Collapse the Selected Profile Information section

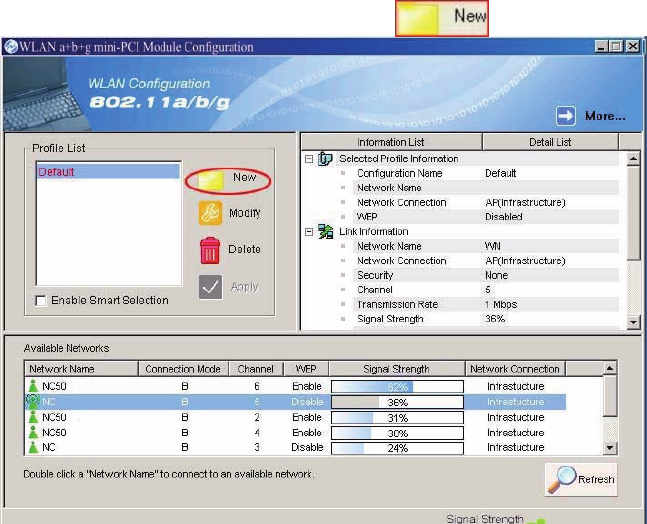pos(309,159)
